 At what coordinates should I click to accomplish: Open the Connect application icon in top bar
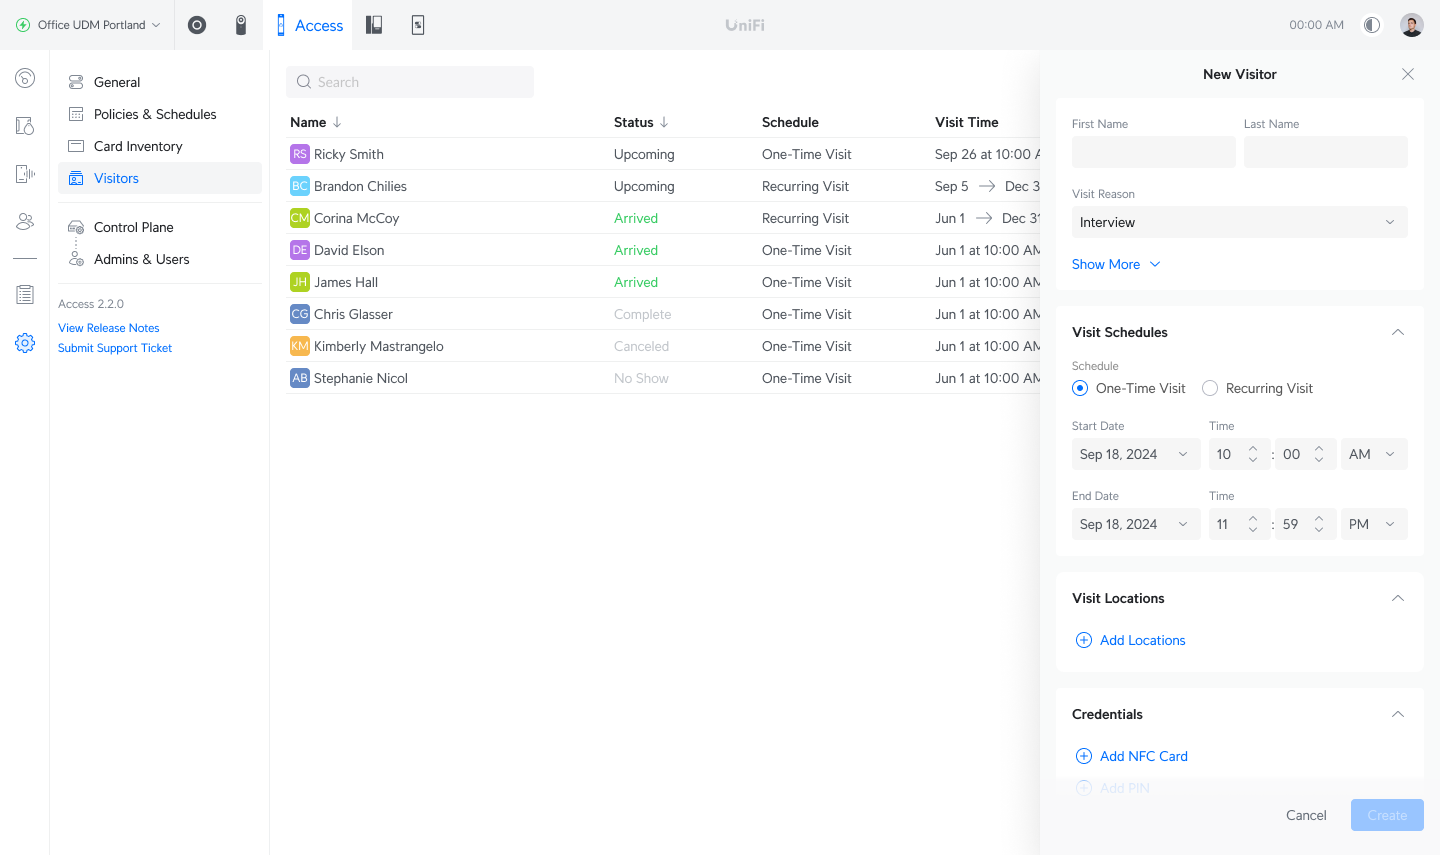point(418,25)
